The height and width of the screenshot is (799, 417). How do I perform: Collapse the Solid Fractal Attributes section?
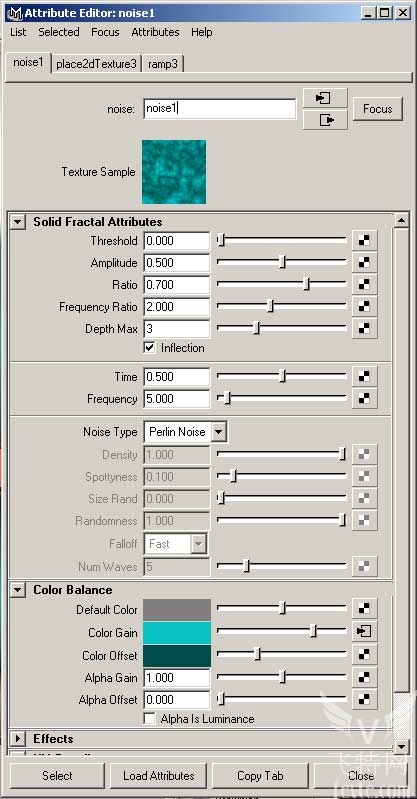tap(18, 222)
